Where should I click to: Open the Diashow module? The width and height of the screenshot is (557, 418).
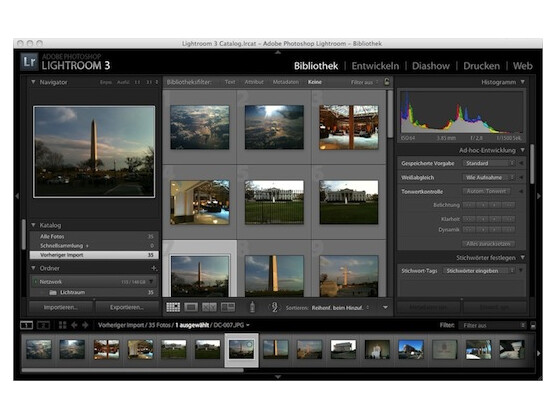pyautogui.click(x=431, y=66)
